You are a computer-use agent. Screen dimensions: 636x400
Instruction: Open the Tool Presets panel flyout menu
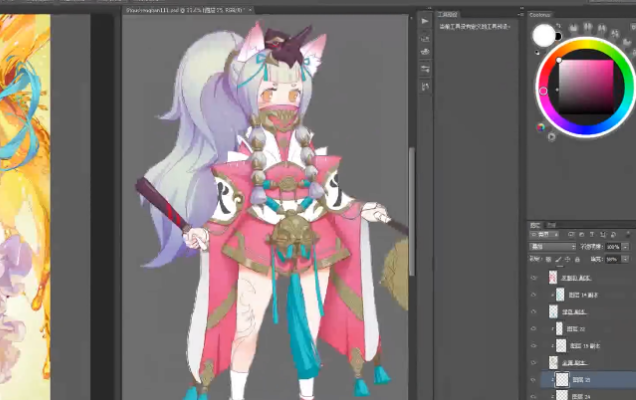tap(520, 15)
